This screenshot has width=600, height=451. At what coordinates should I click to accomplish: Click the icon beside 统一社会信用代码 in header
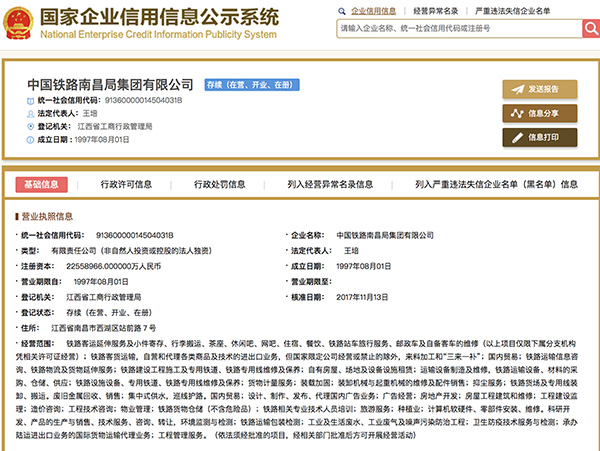point(30,101)
